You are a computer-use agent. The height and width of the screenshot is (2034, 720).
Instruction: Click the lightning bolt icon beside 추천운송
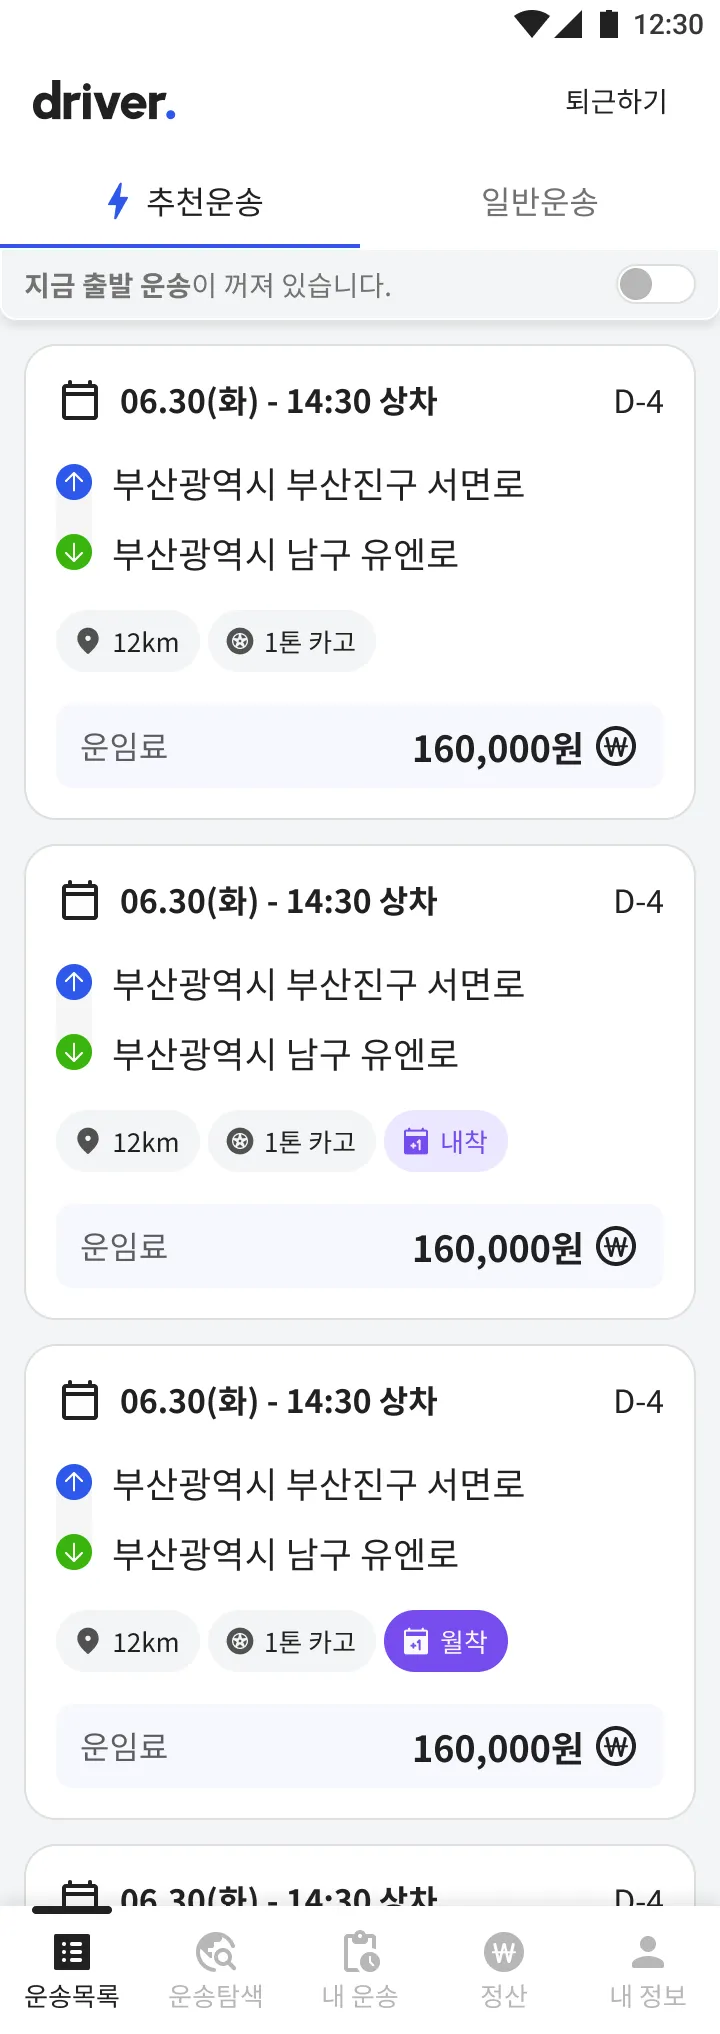click(x=118, y=201)
